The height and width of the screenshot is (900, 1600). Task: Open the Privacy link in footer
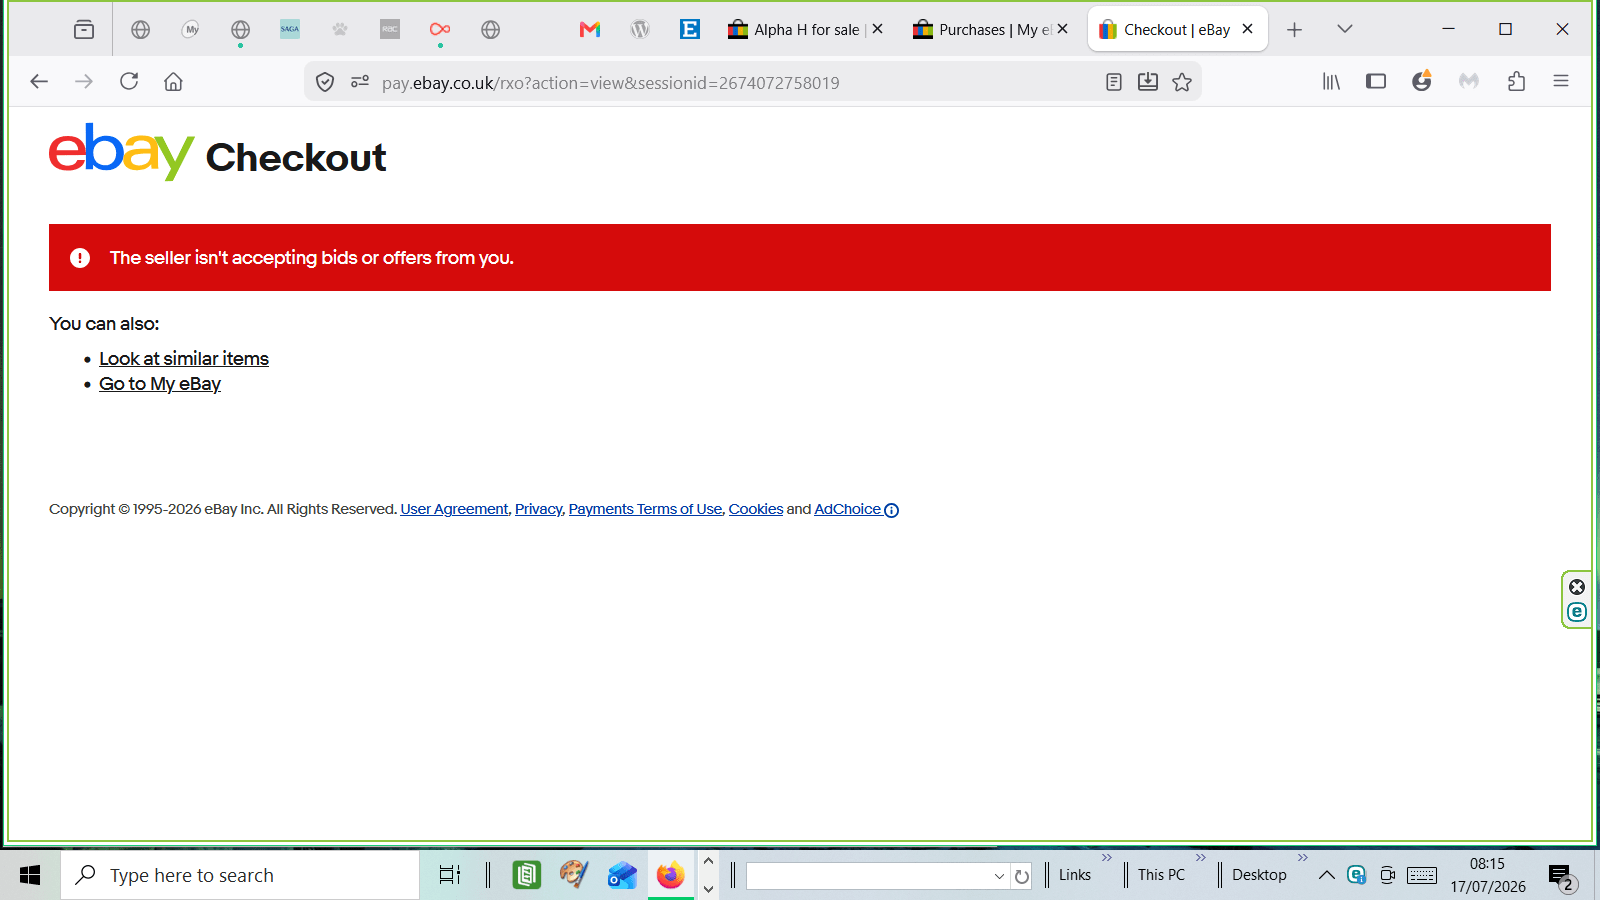click(539, 509)
